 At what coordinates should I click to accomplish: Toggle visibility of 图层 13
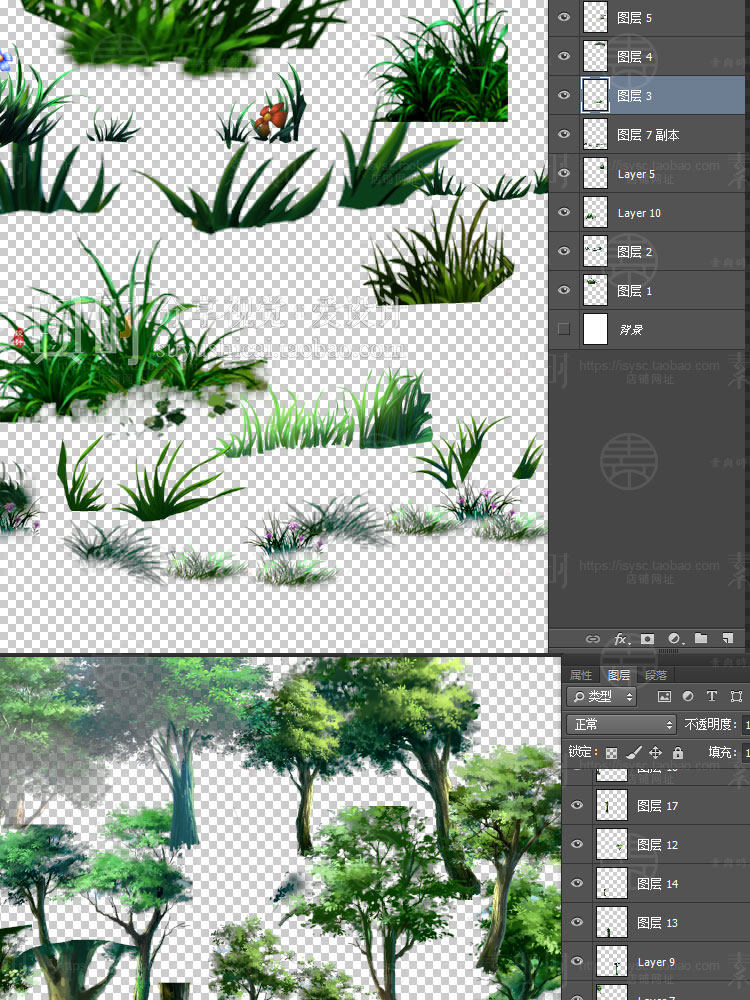pyautogui.click(x=577, y=922)
